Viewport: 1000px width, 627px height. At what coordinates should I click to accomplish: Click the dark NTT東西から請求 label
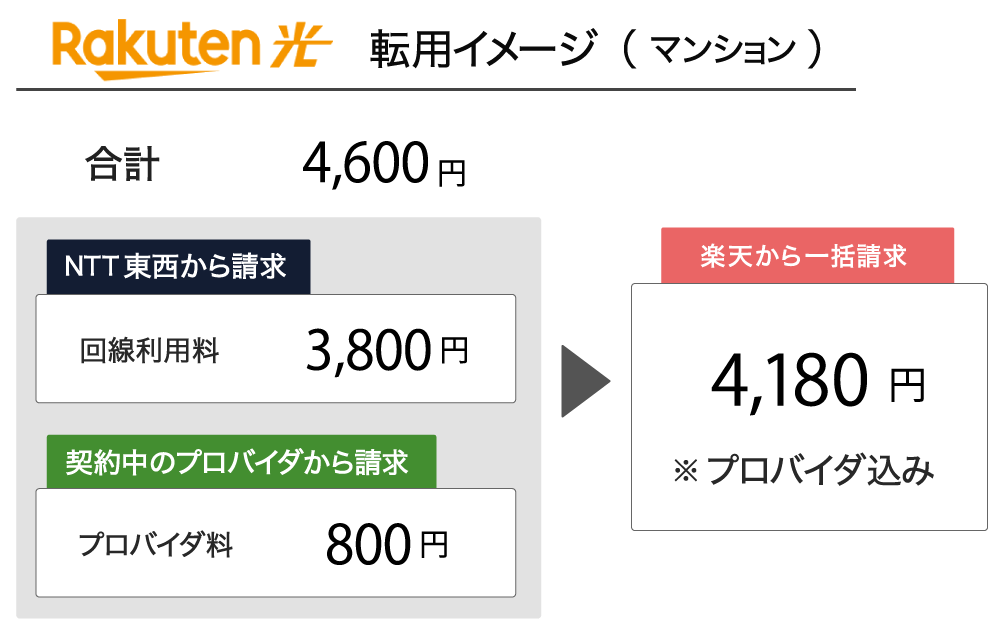(x=177, y=267)
